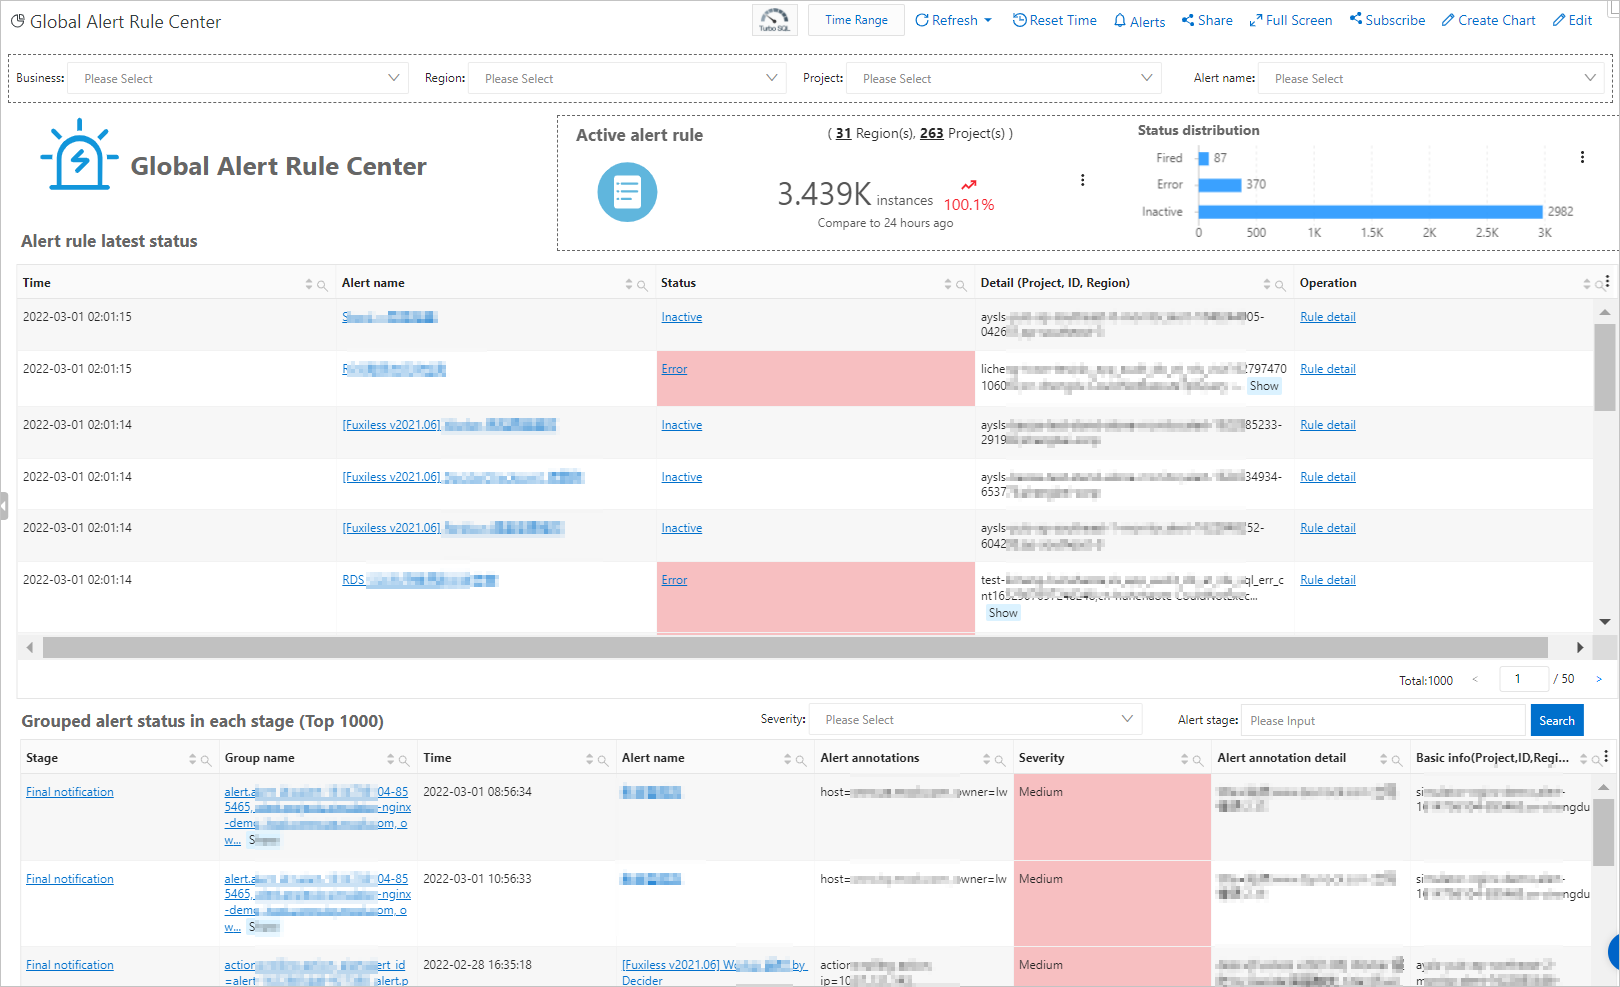
Task: Click Reset Time in toolbar
Action: point(1054,20)
